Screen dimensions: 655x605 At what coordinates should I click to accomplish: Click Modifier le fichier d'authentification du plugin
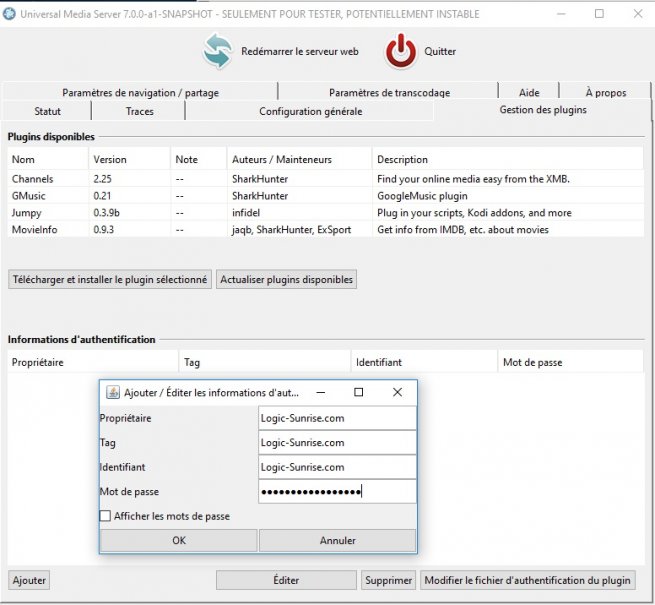527,580
